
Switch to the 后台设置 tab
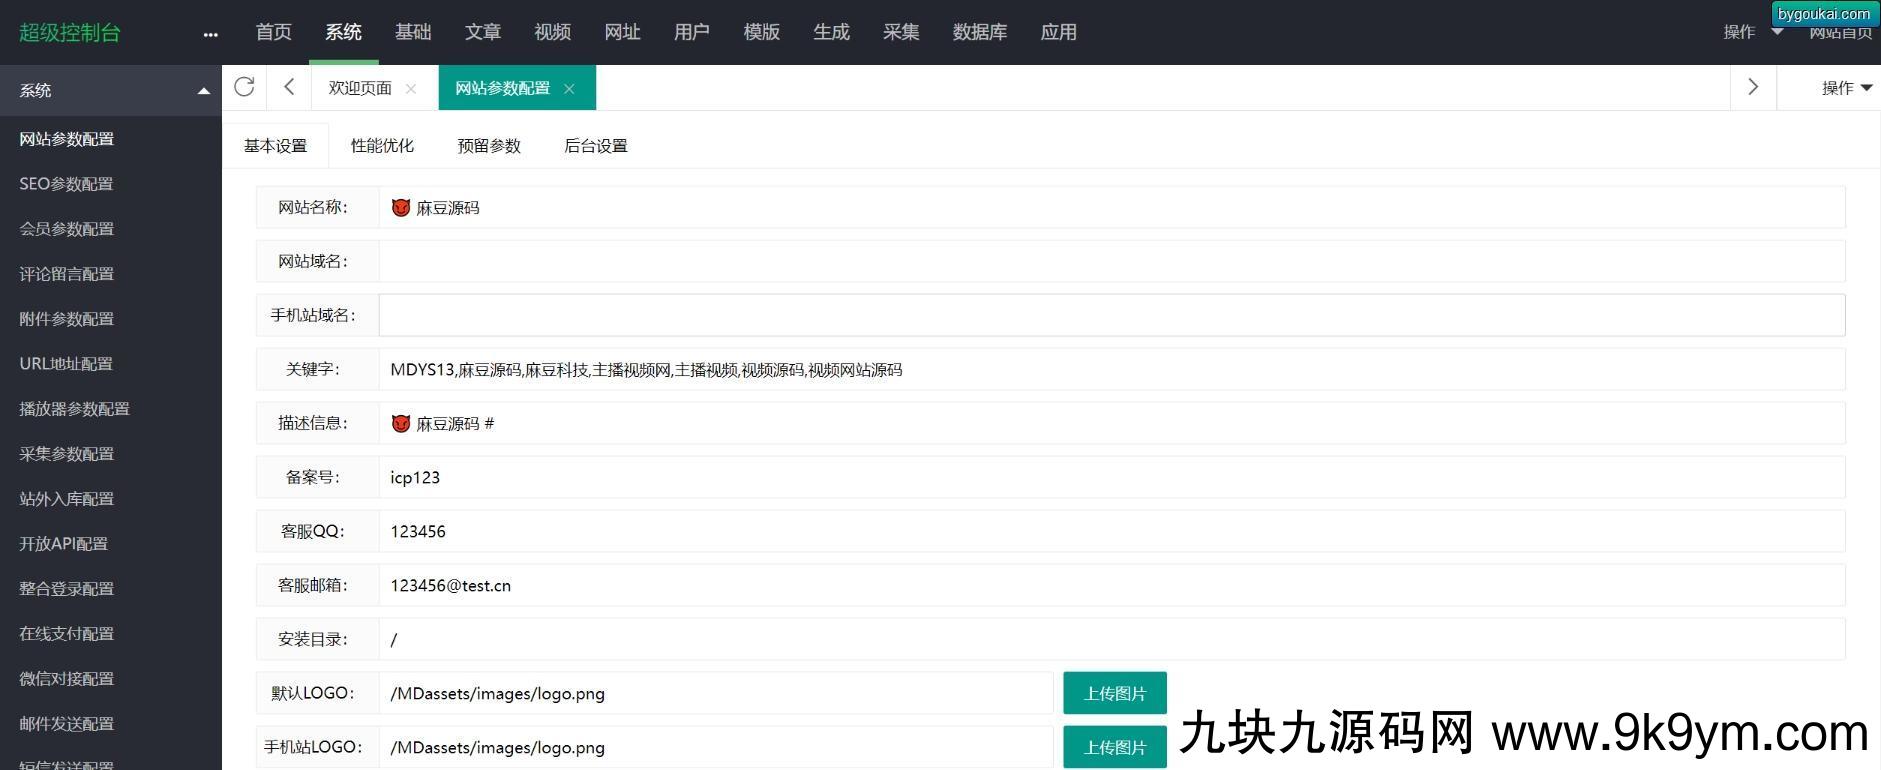pos(595,146)
